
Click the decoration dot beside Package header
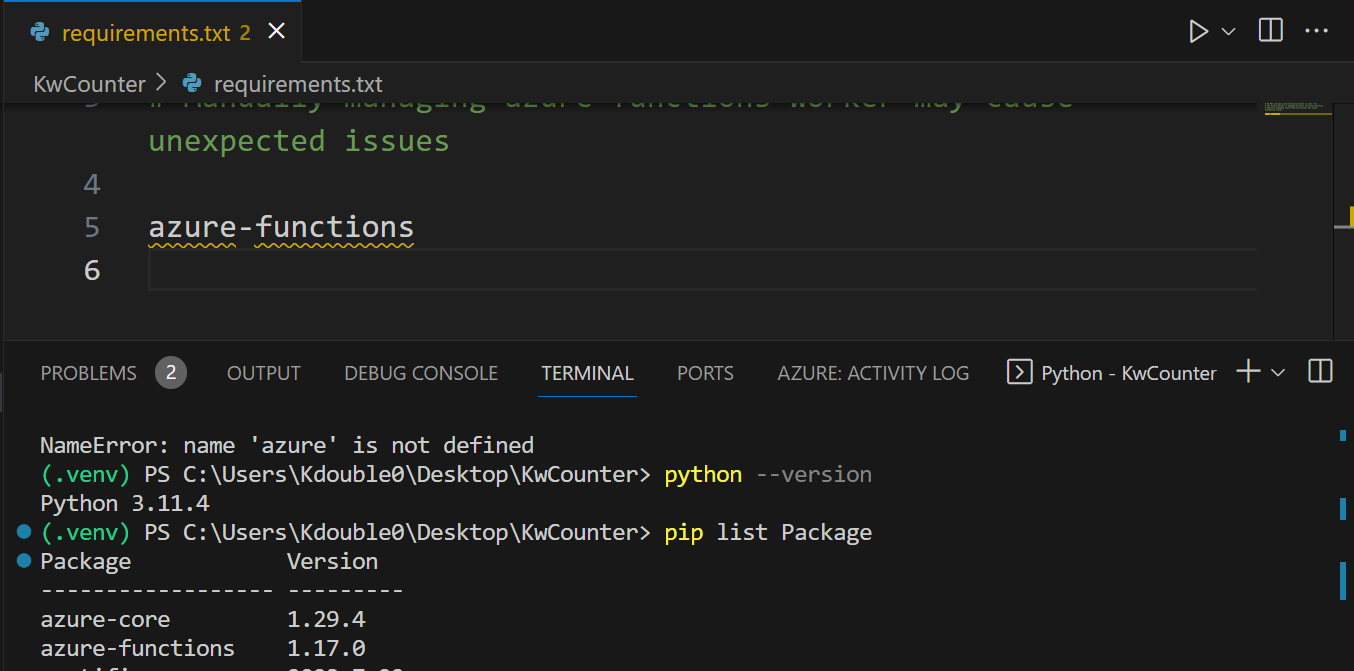click(x=25, y=561)
